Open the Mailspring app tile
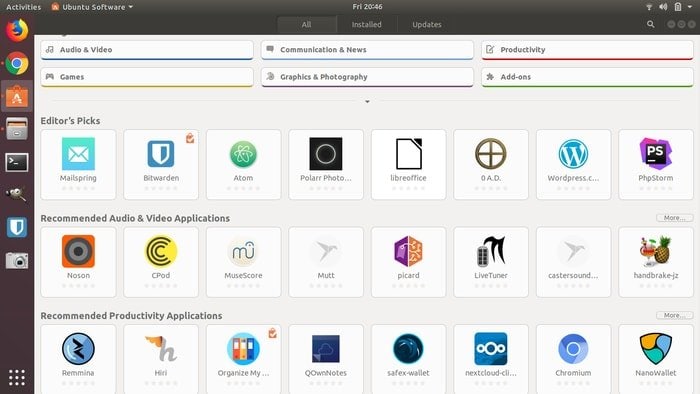 (78, 164)
